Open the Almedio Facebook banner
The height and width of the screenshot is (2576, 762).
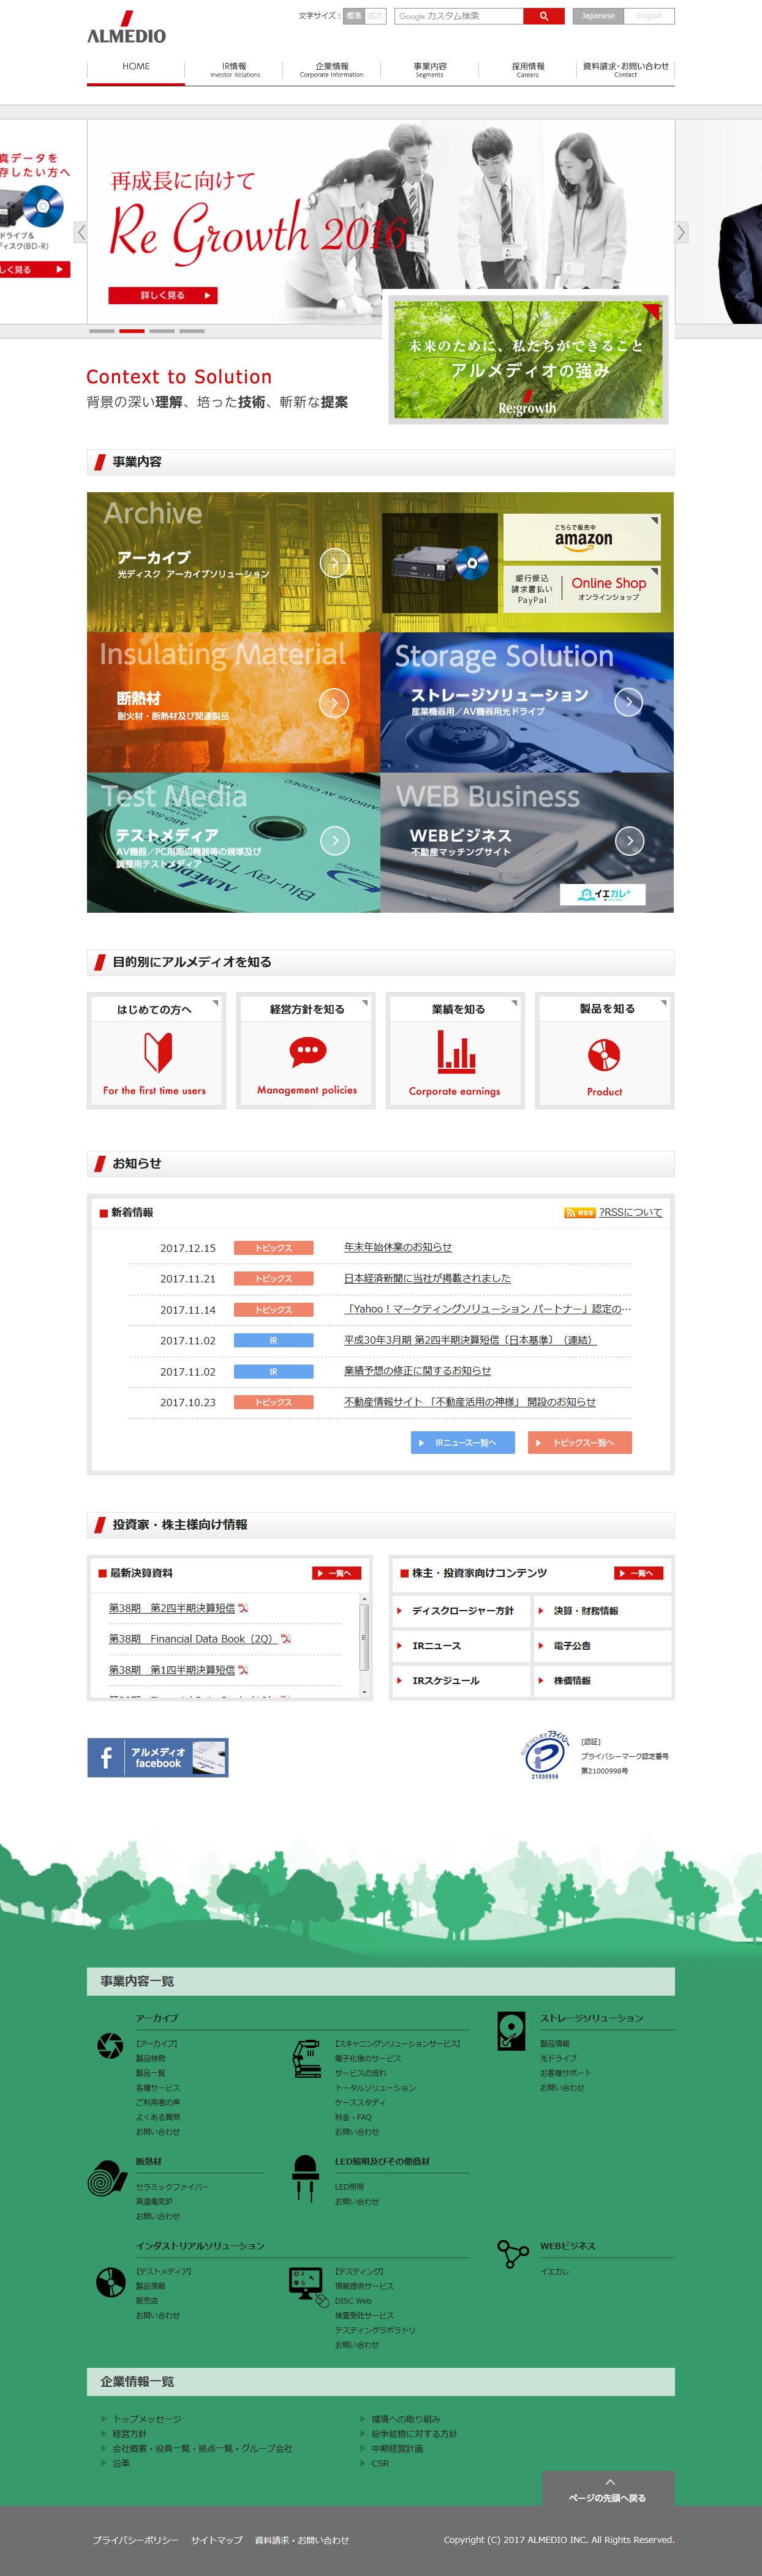tap(158, 1757)
